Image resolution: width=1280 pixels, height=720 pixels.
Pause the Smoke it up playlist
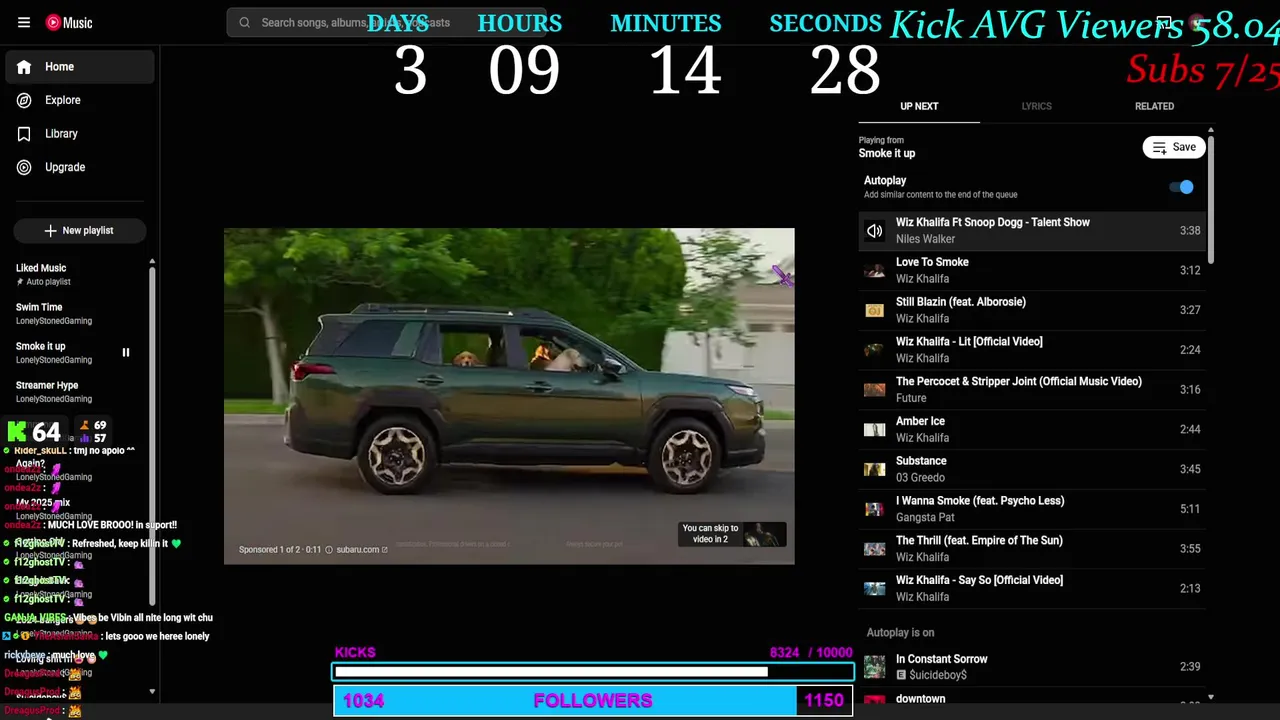pyautogui.click(x=126, y=352)
